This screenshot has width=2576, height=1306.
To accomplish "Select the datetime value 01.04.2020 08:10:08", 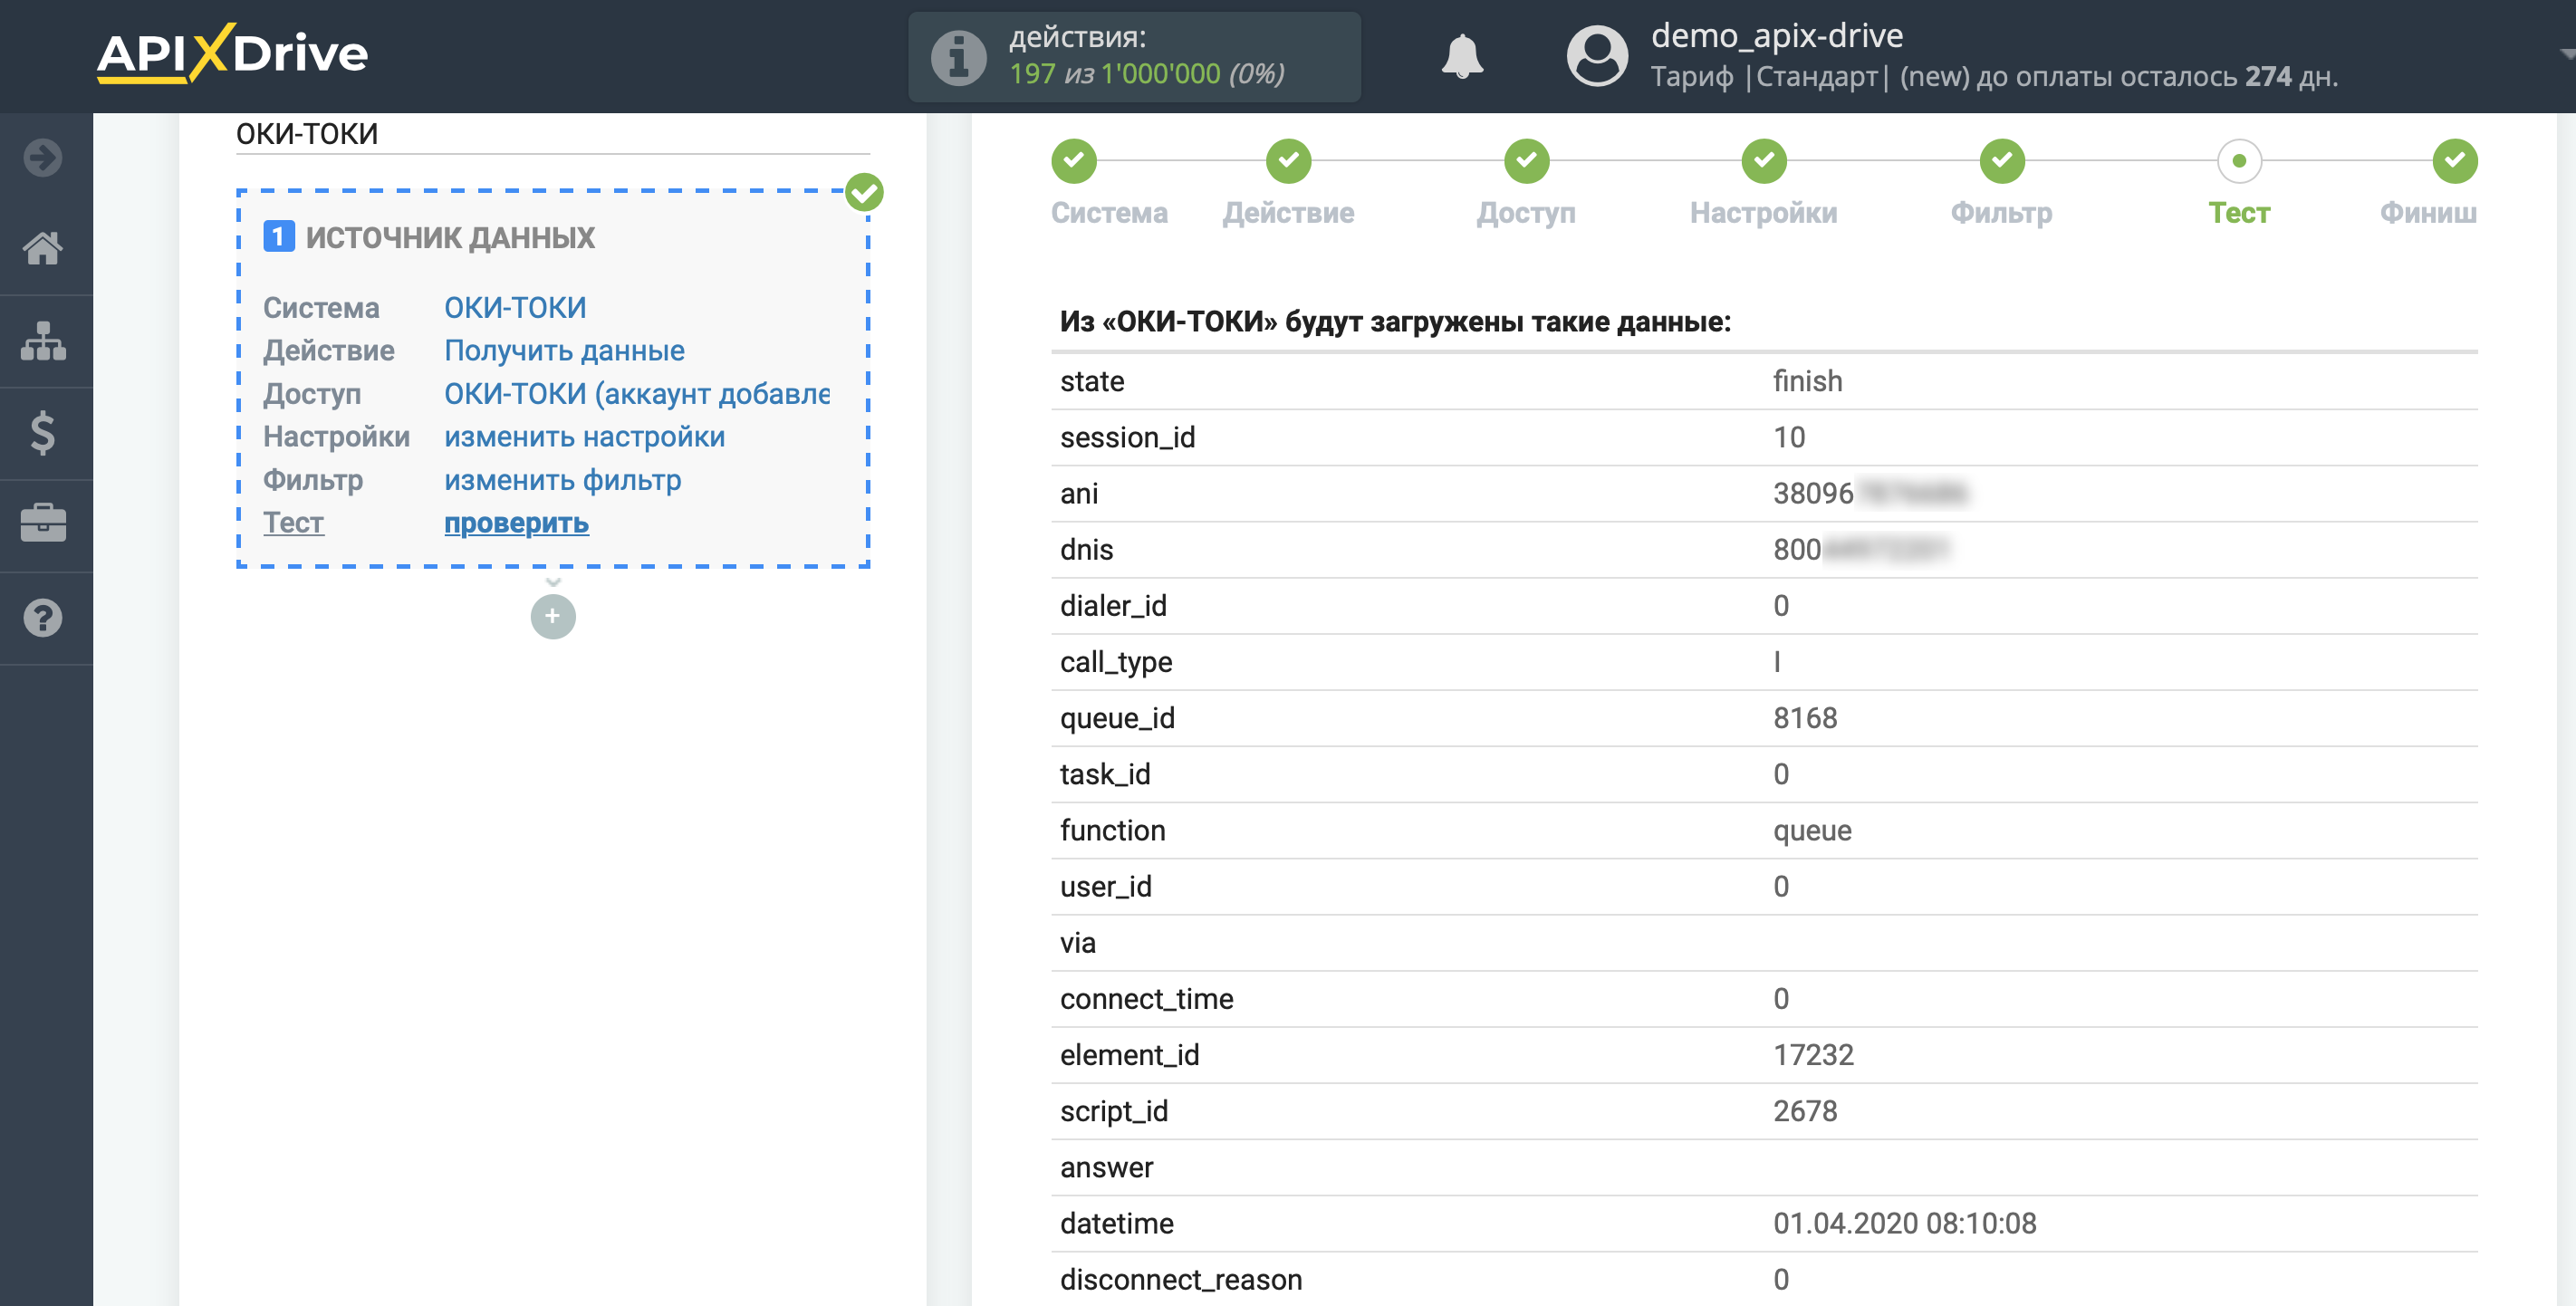I will point(1904,1223).
